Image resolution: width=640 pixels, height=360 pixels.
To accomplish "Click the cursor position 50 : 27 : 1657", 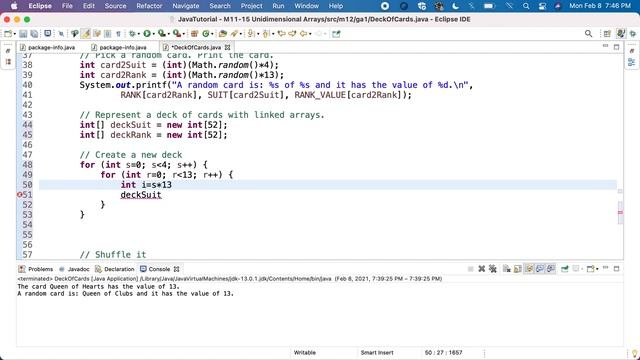I will click(443, 352).
